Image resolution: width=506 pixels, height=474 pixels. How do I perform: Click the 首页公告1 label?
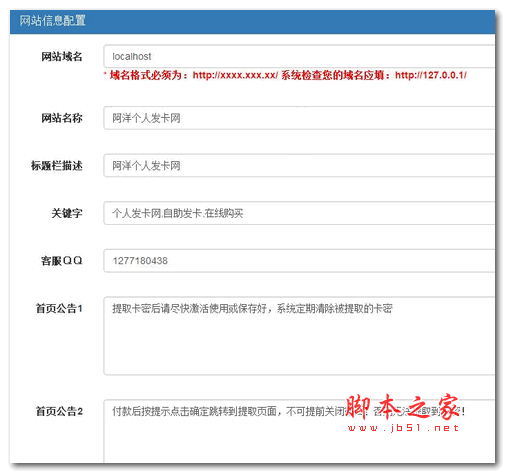point(59,308)
